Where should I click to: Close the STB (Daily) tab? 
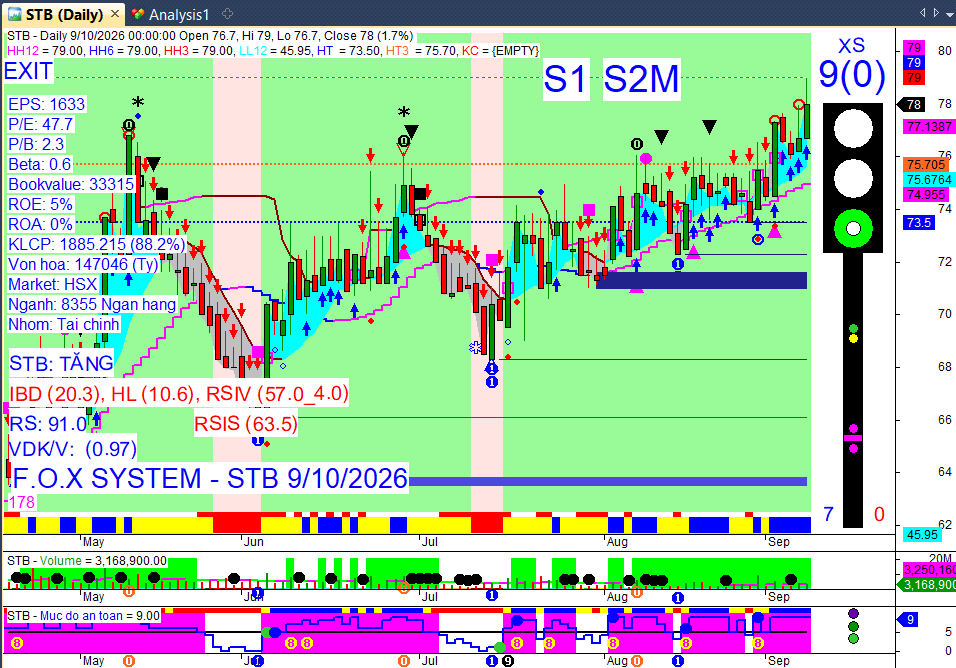(115, 14)
